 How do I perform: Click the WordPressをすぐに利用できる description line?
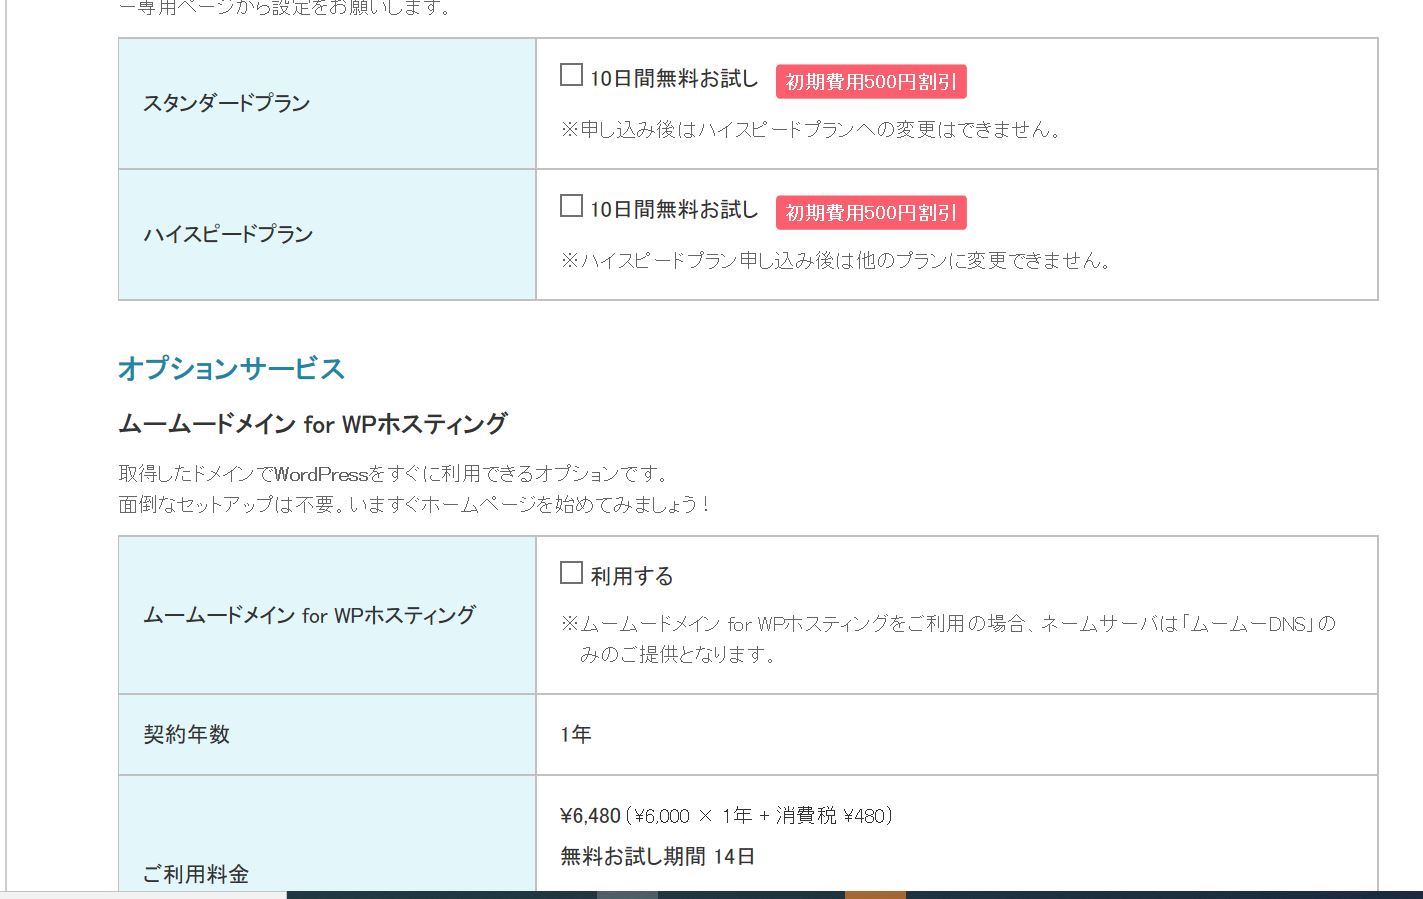coord(394,473)
